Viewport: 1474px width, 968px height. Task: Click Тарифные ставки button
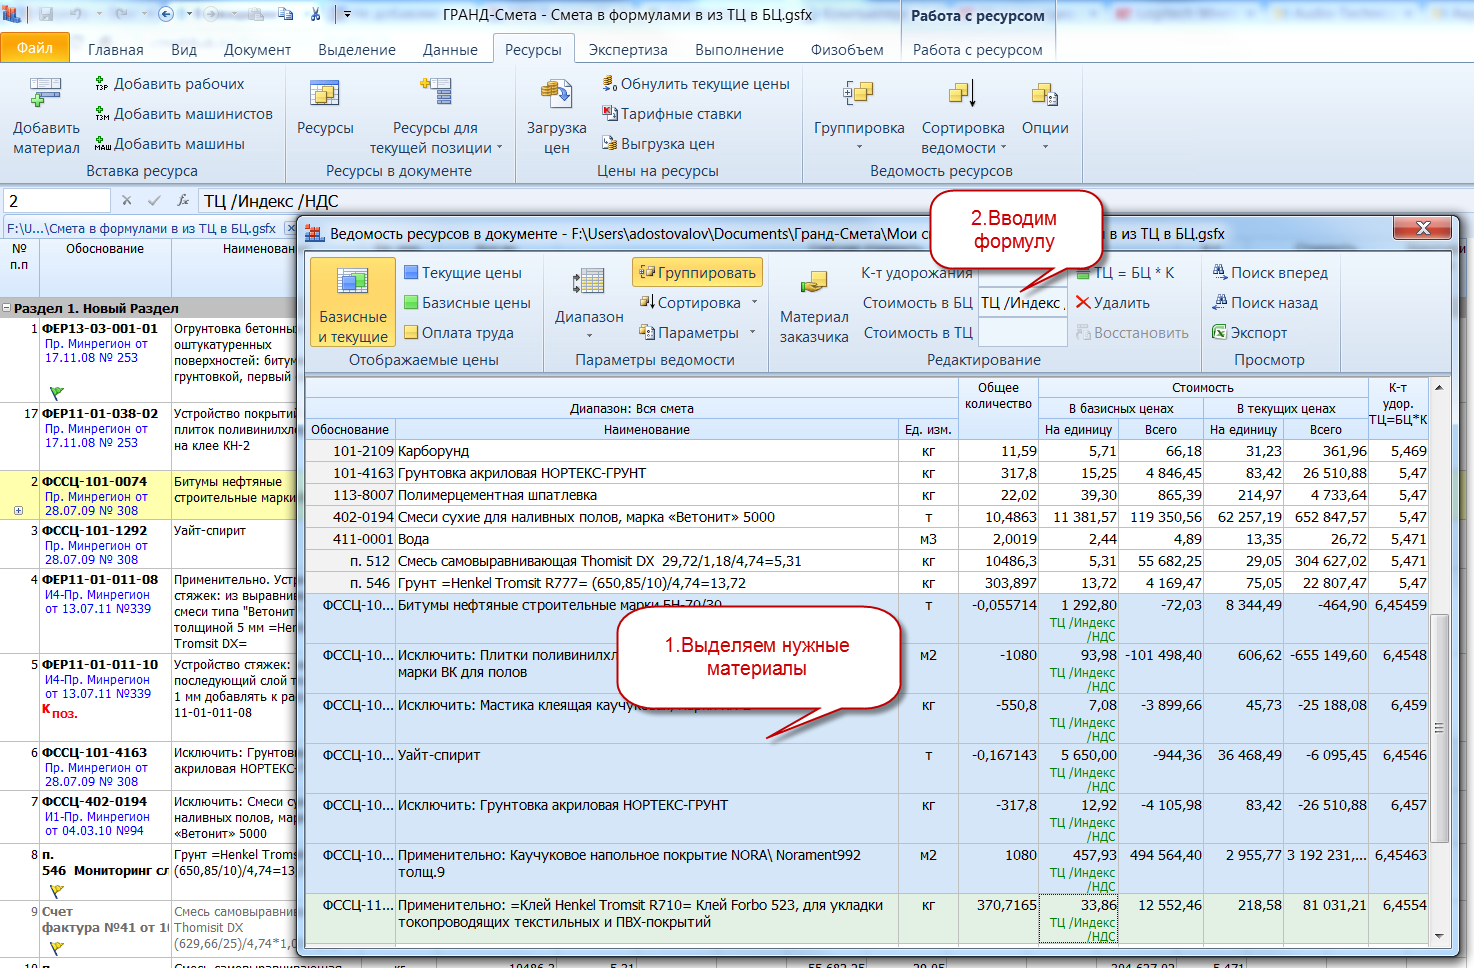pos(671,114)
